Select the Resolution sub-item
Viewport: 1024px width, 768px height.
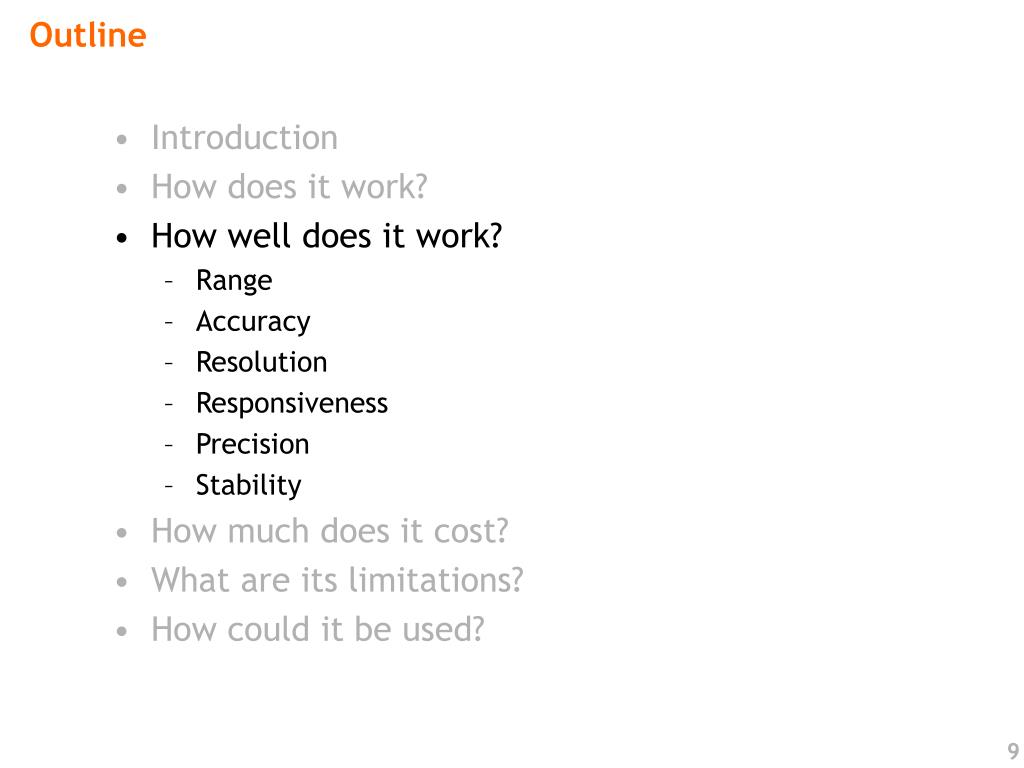tap(261, 362)
